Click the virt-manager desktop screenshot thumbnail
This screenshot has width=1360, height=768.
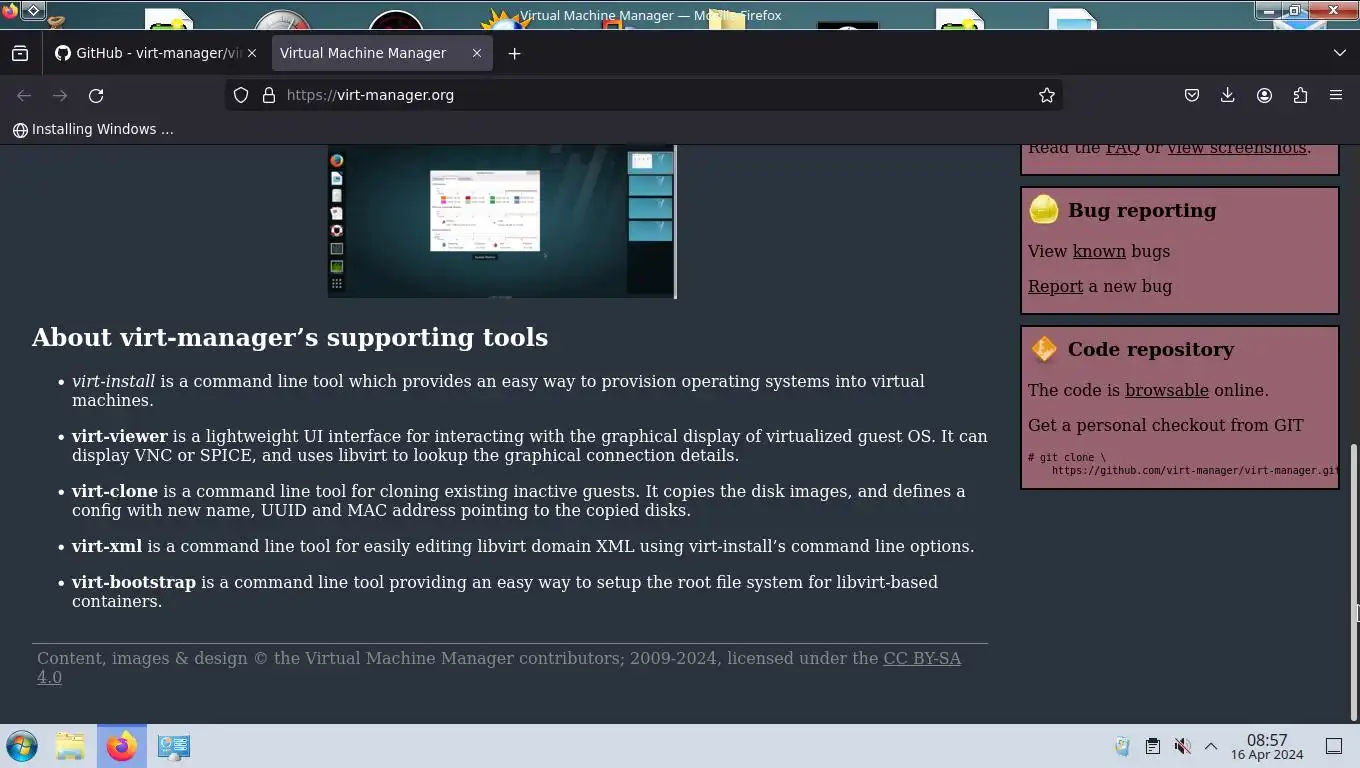click(x=502, y=221)
